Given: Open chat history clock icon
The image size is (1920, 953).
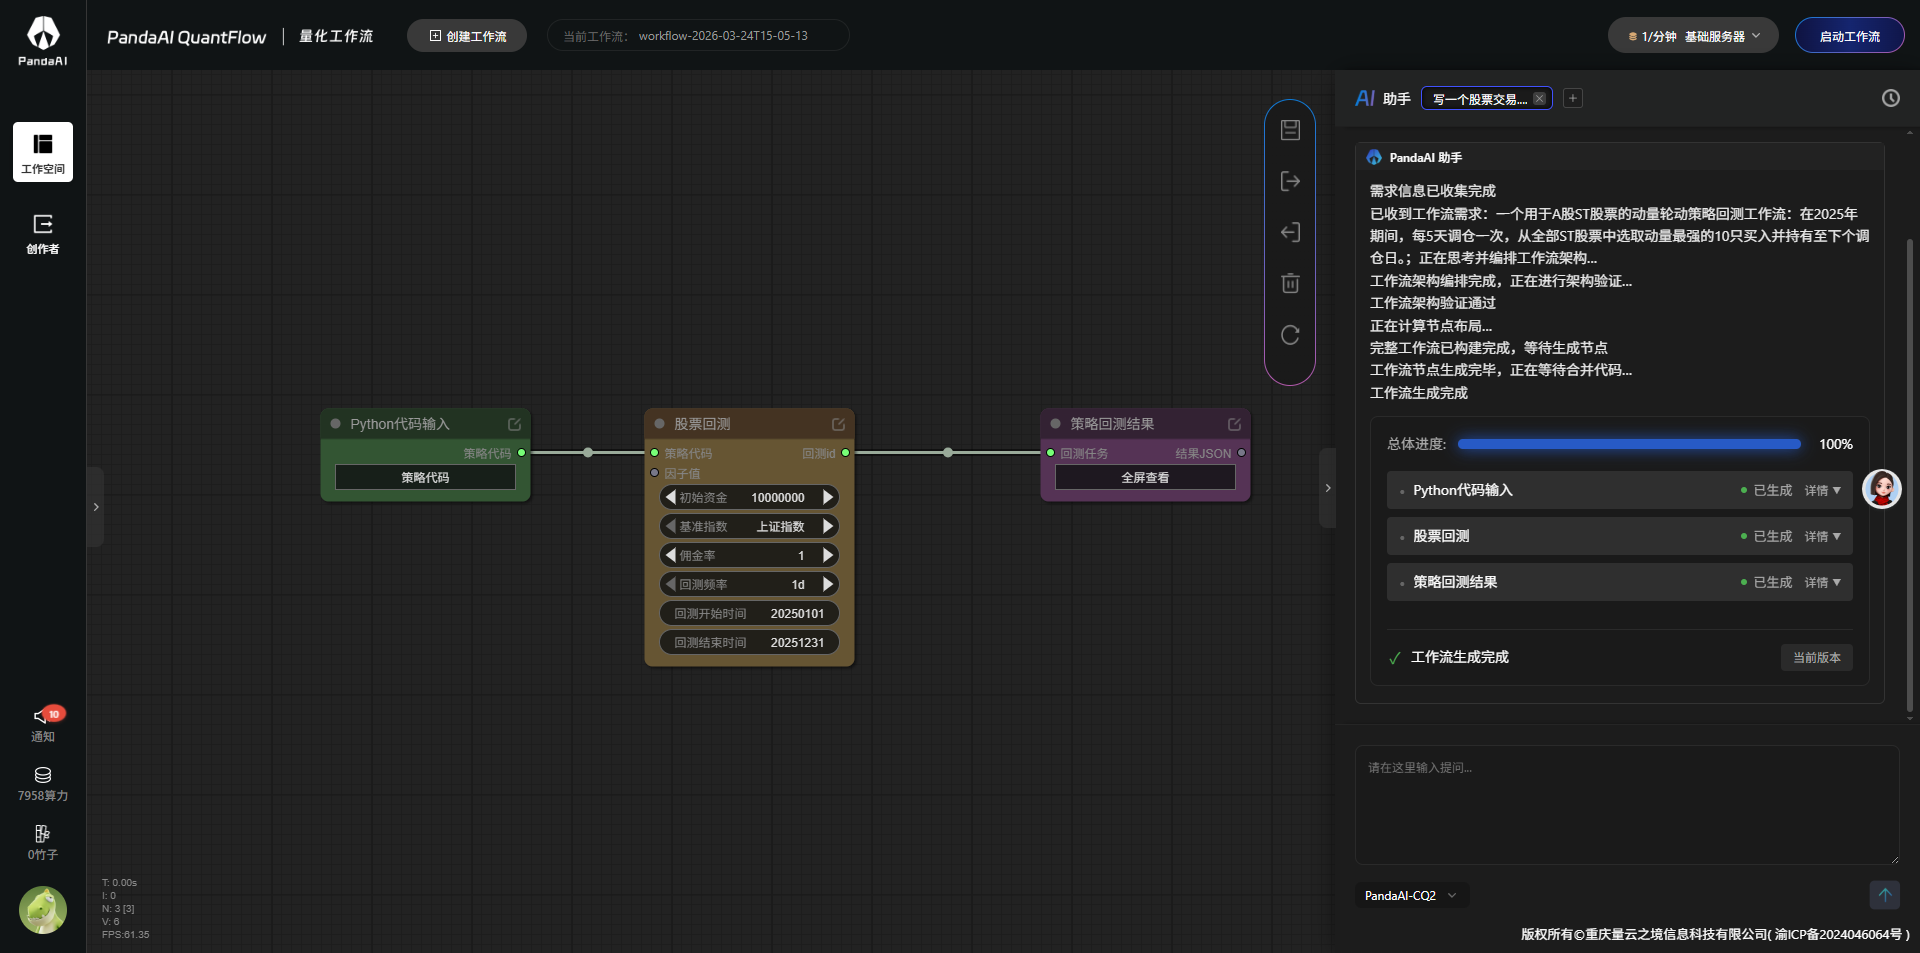Looking at the screenshot, I should [1890, 98].
